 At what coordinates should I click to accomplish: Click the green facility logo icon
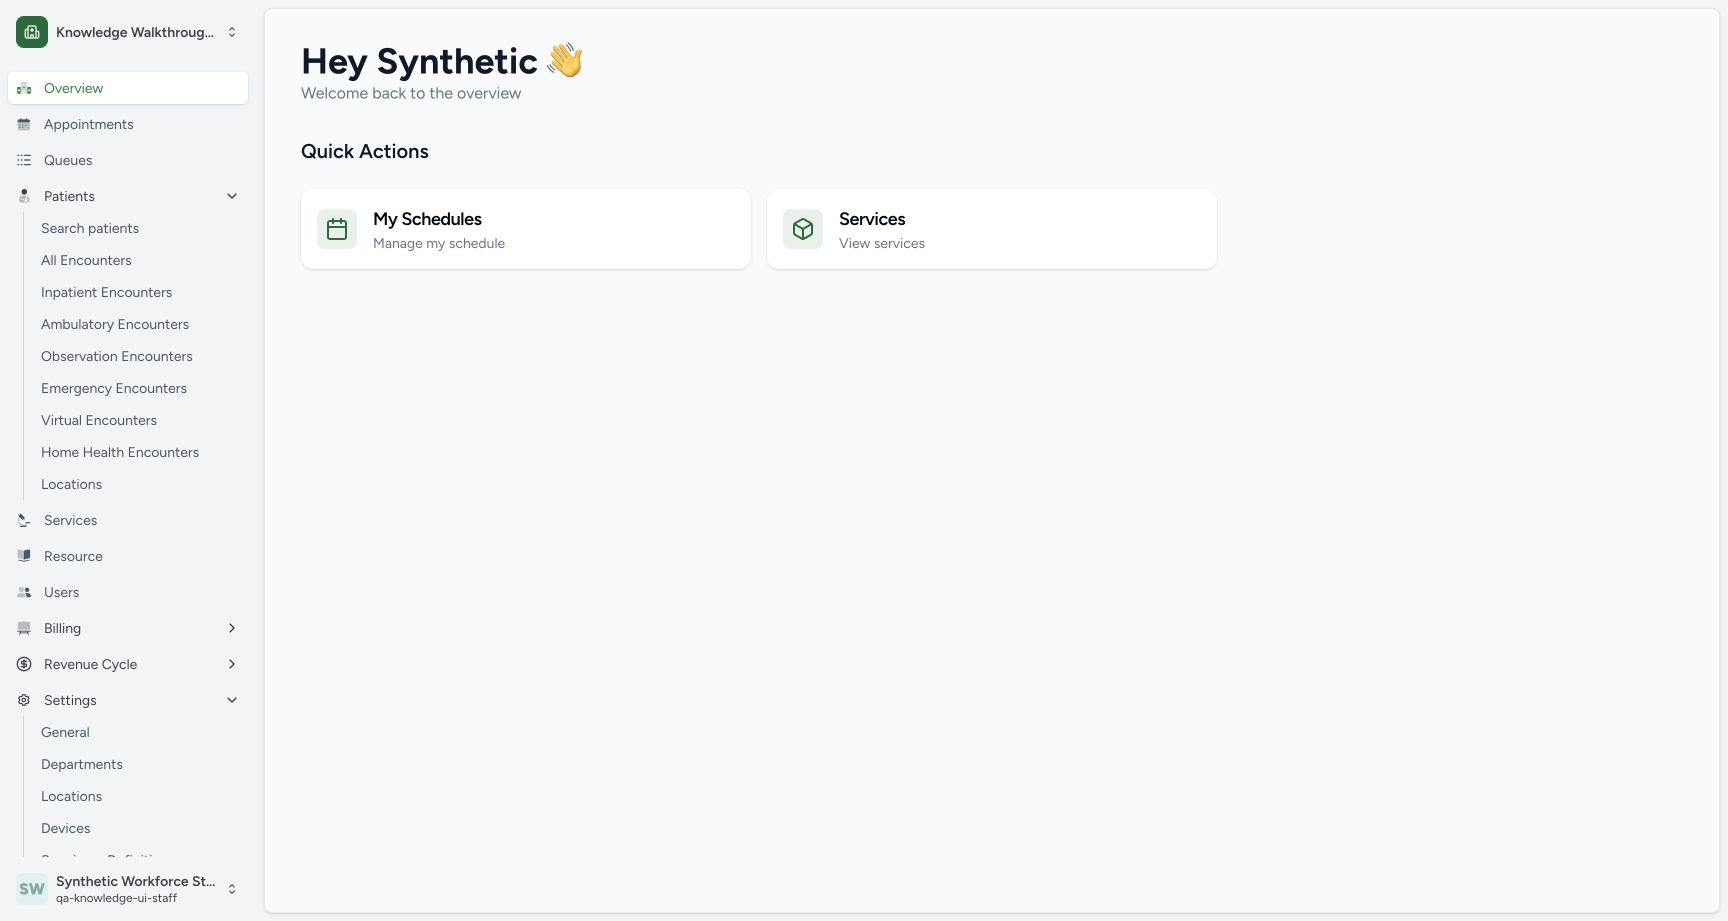[32, 32]
